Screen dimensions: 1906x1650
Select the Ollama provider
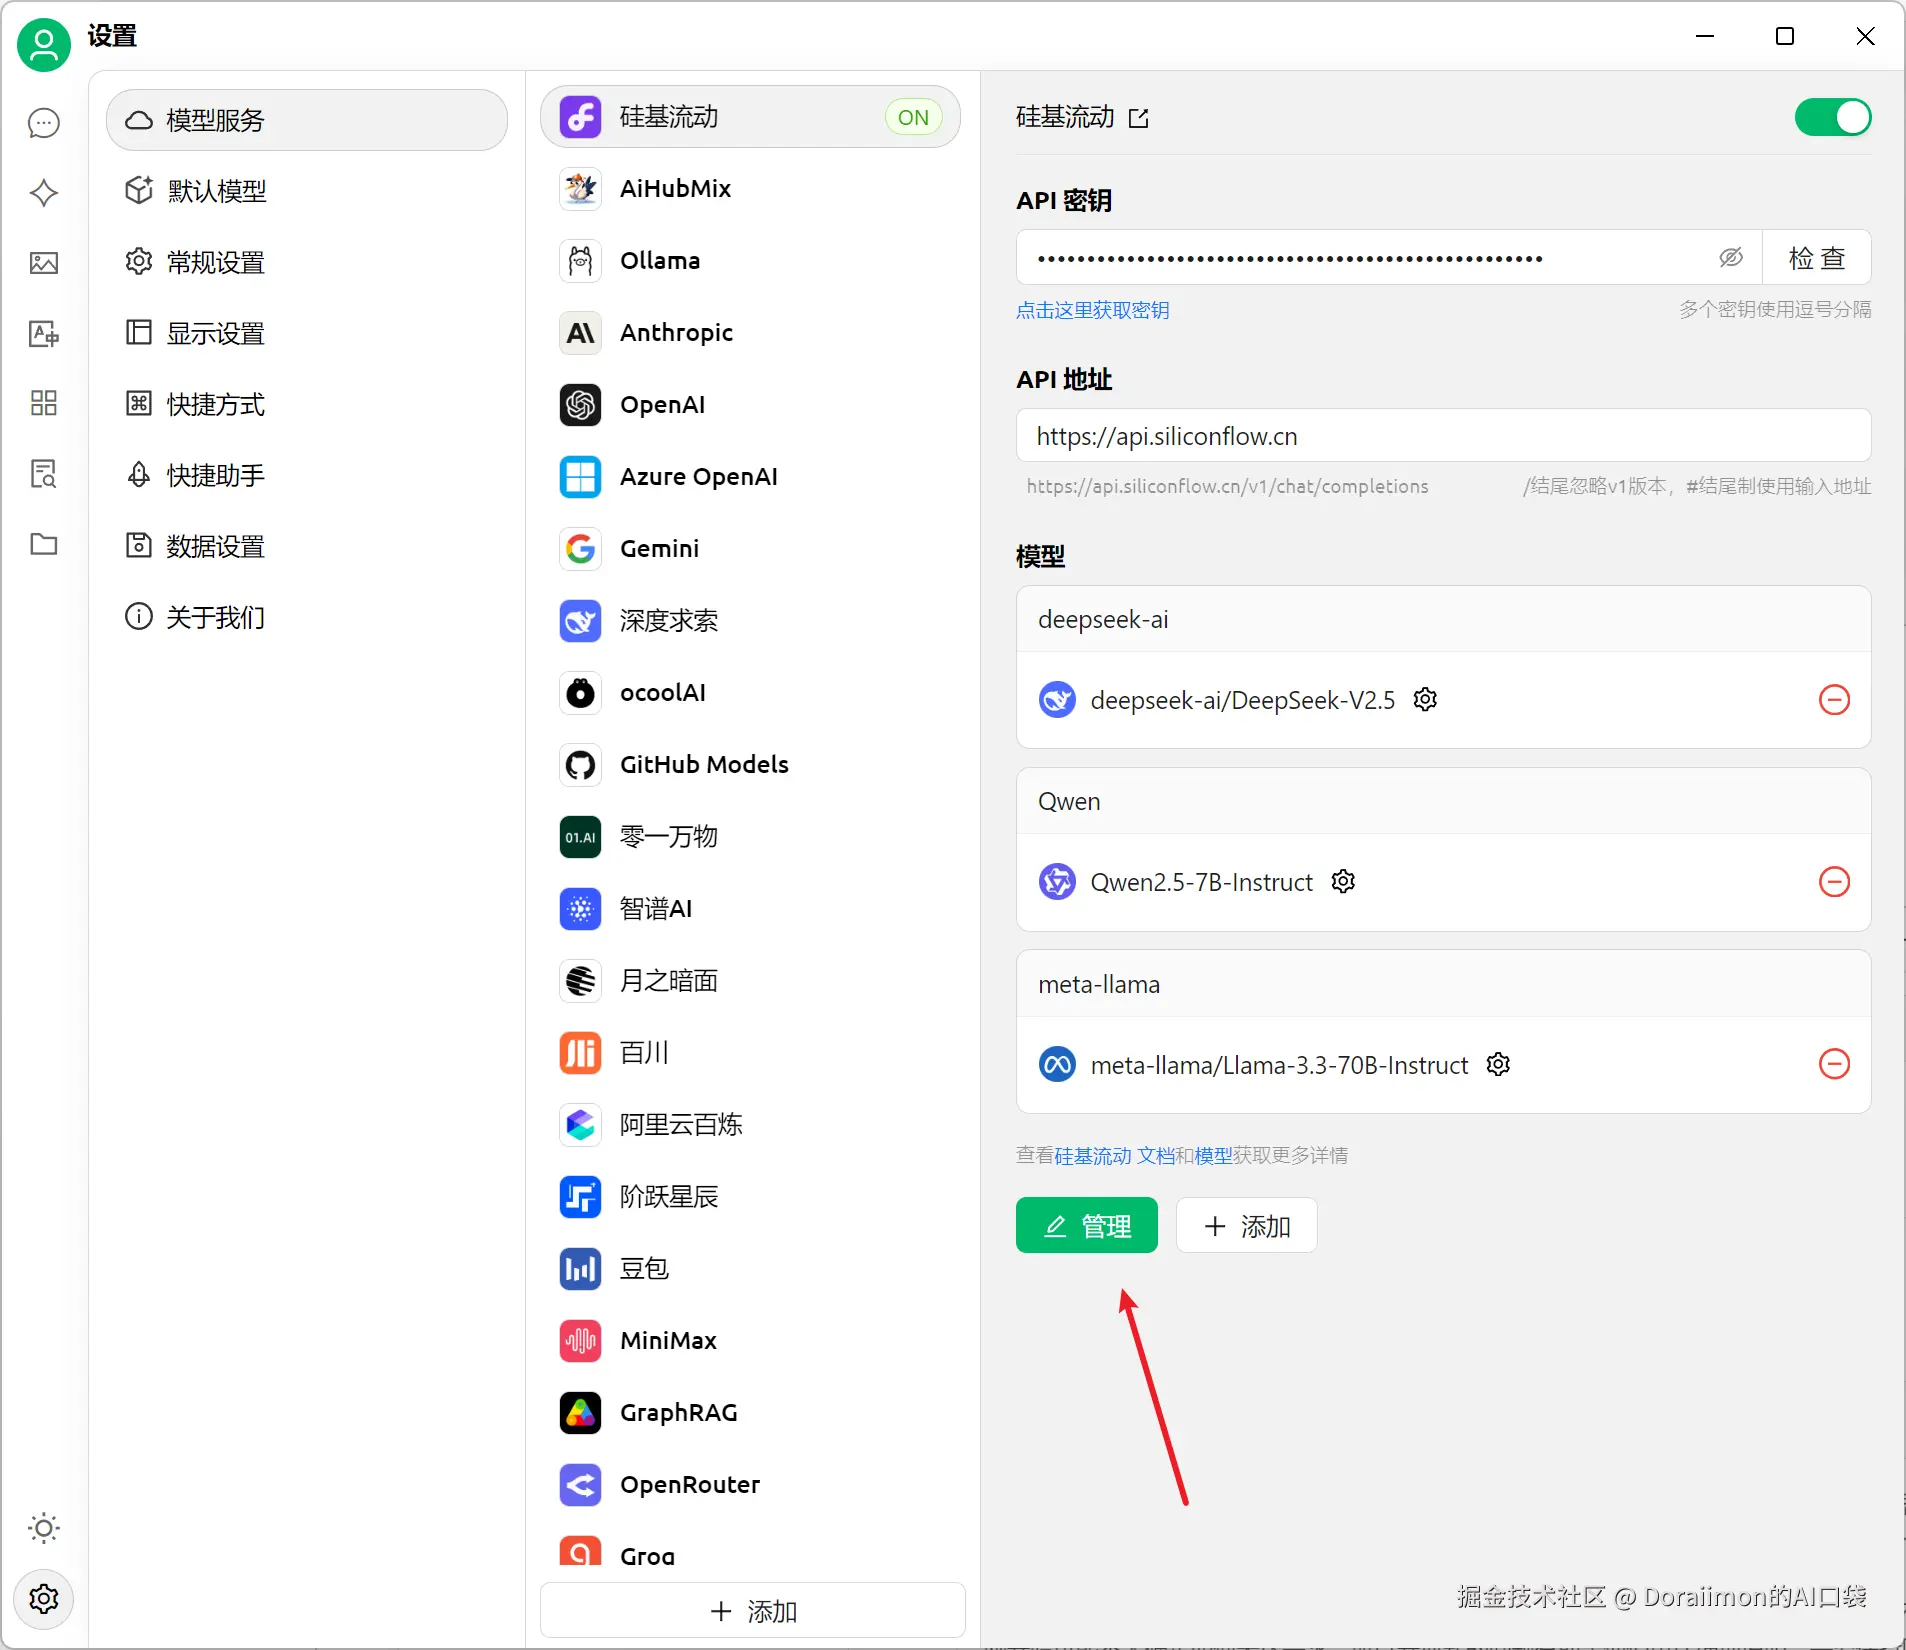750,261
